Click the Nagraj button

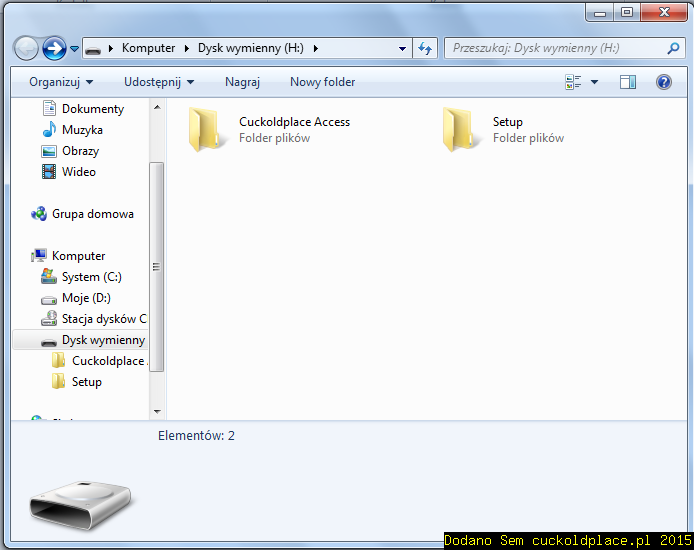tap(242, 82)
